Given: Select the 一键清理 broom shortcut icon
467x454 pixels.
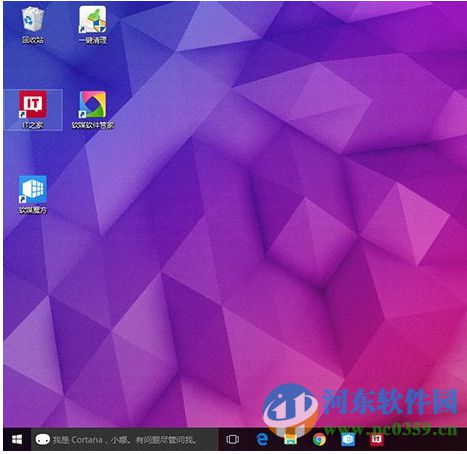Looking at the screenshot, I should (93, 25).
